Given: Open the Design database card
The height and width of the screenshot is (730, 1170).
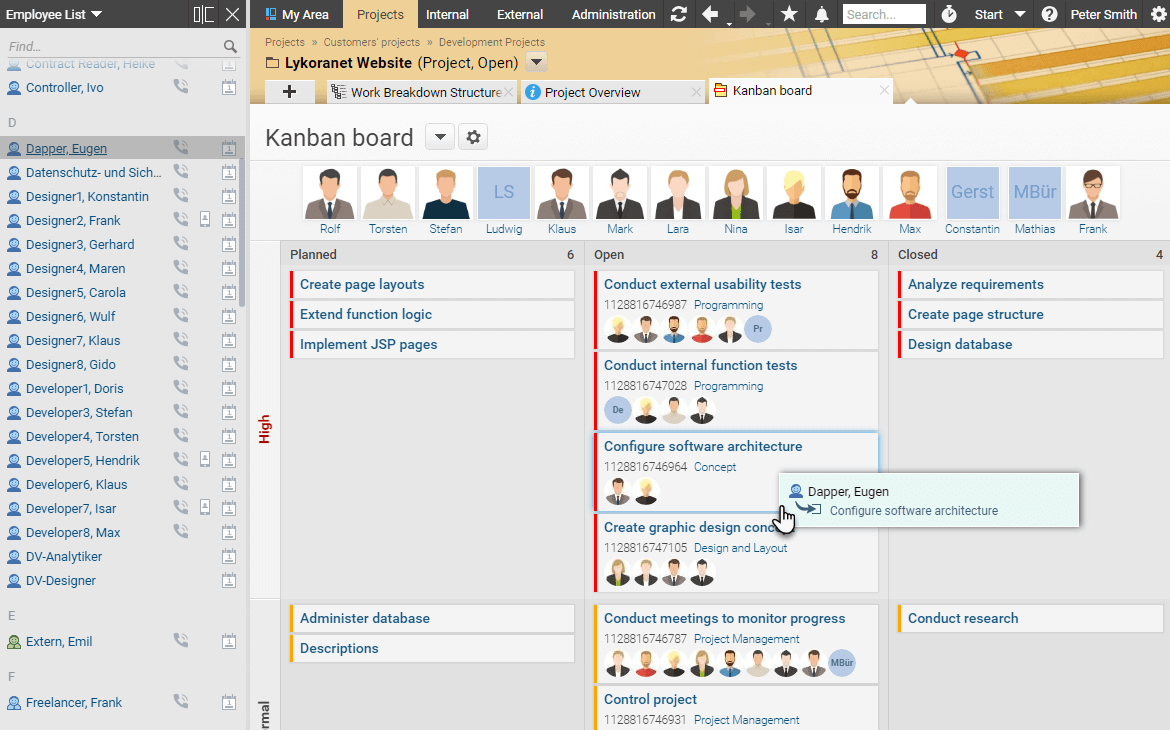Looking at the screenshot, I should tap(1032, 344).
